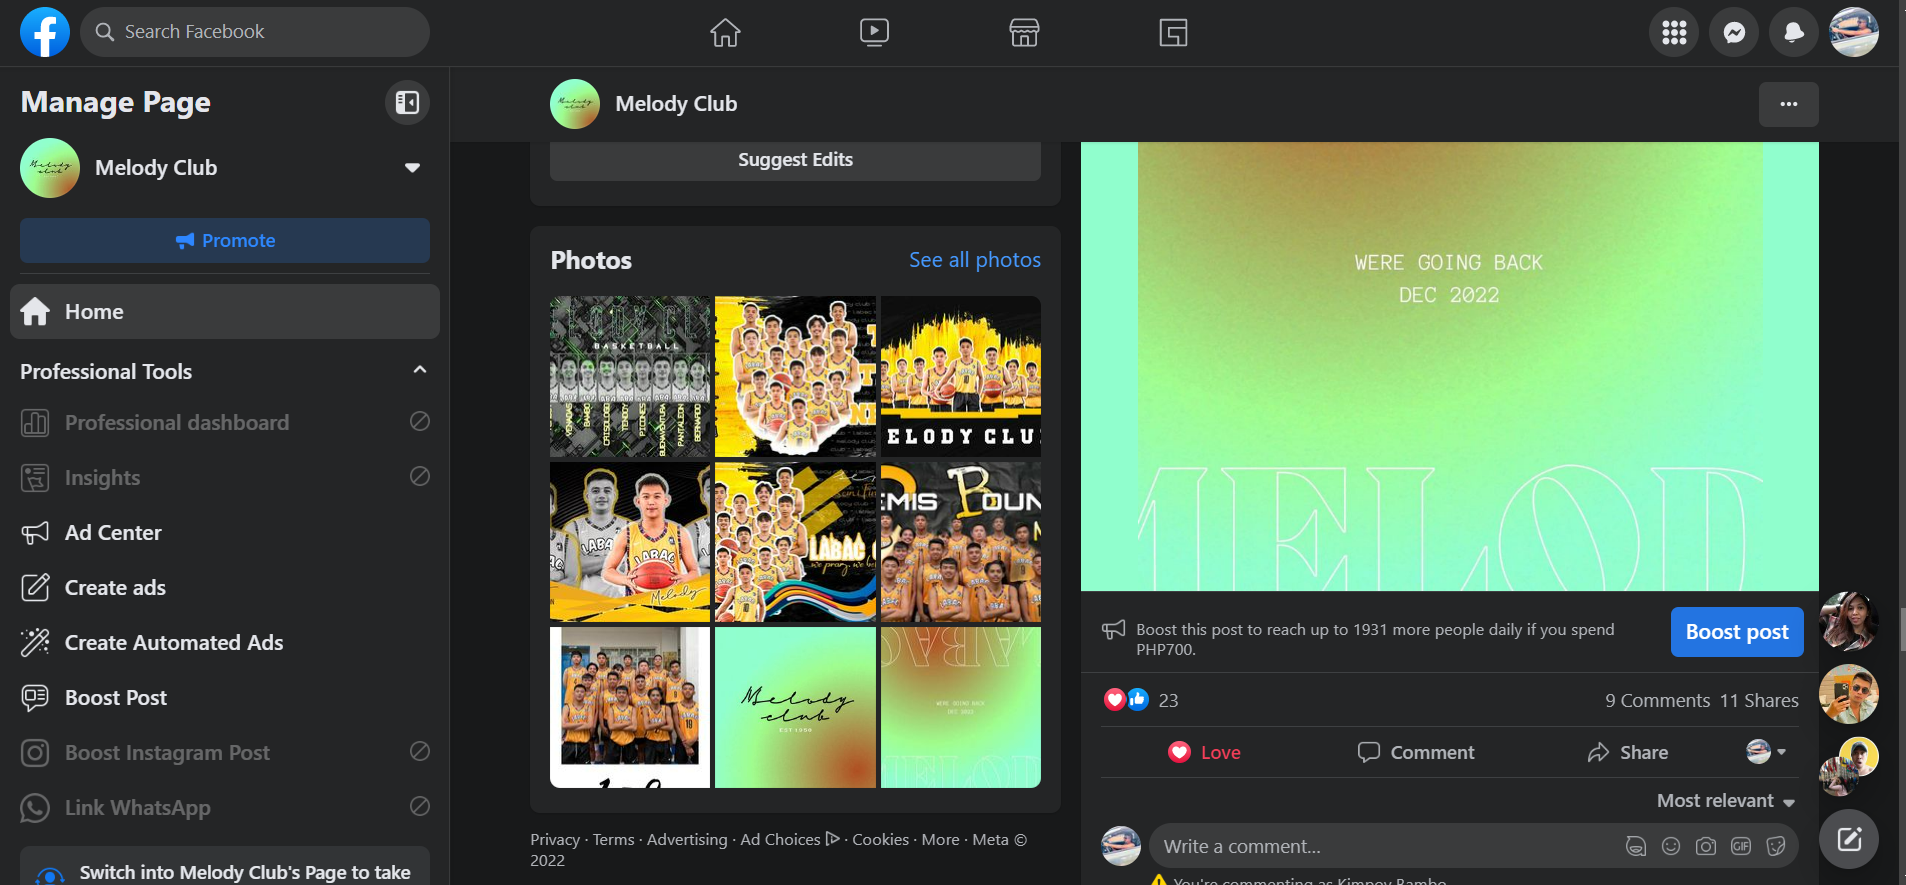Select Create ads
Screen dimensions: 1906x885
click(225, 588)
